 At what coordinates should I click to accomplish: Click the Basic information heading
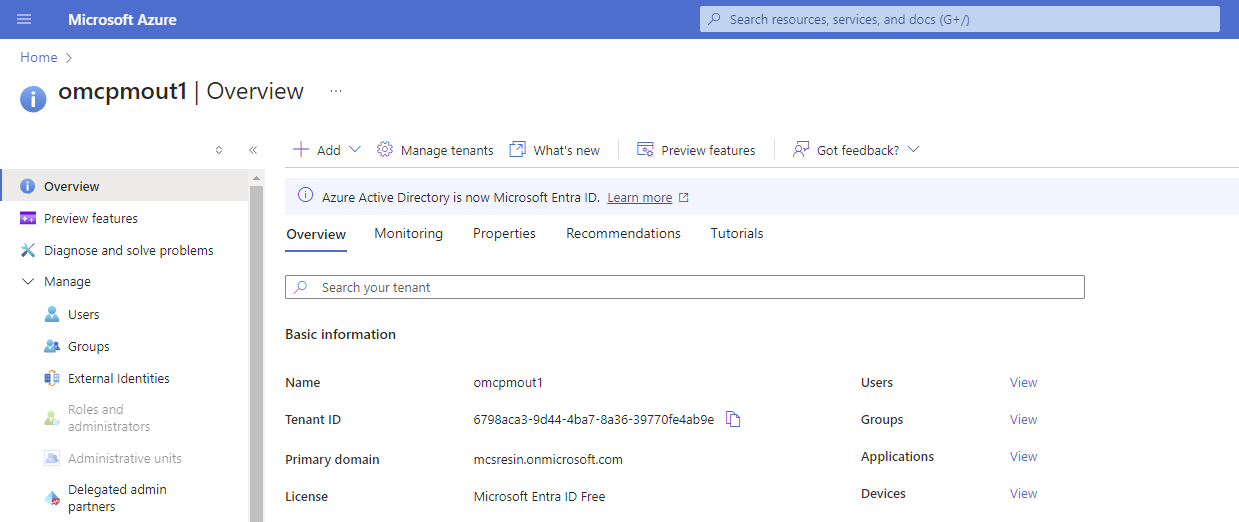click(340, 334)
